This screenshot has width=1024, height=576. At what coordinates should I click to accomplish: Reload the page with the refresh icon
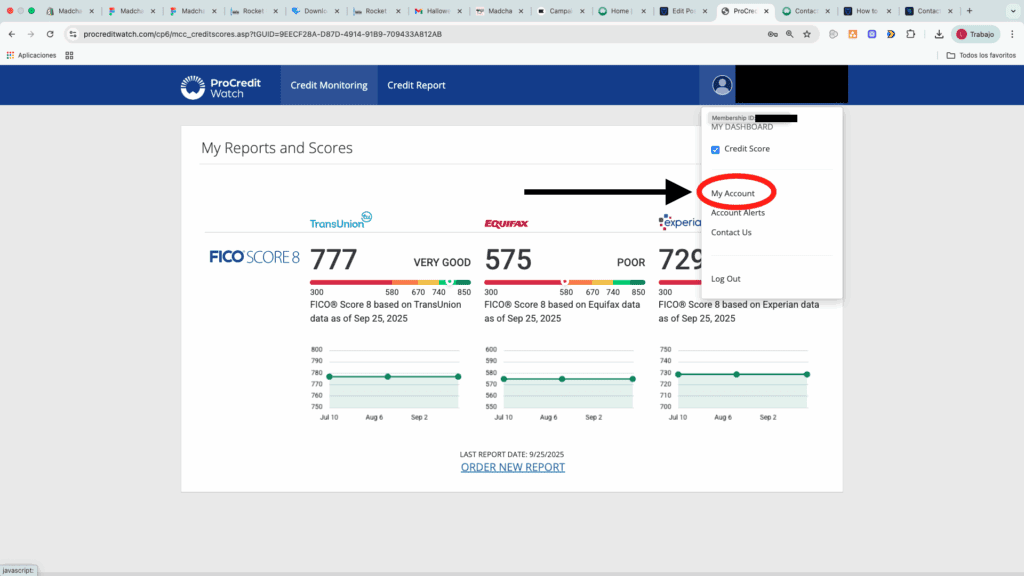pyautogui.click(x=51, y=34)
